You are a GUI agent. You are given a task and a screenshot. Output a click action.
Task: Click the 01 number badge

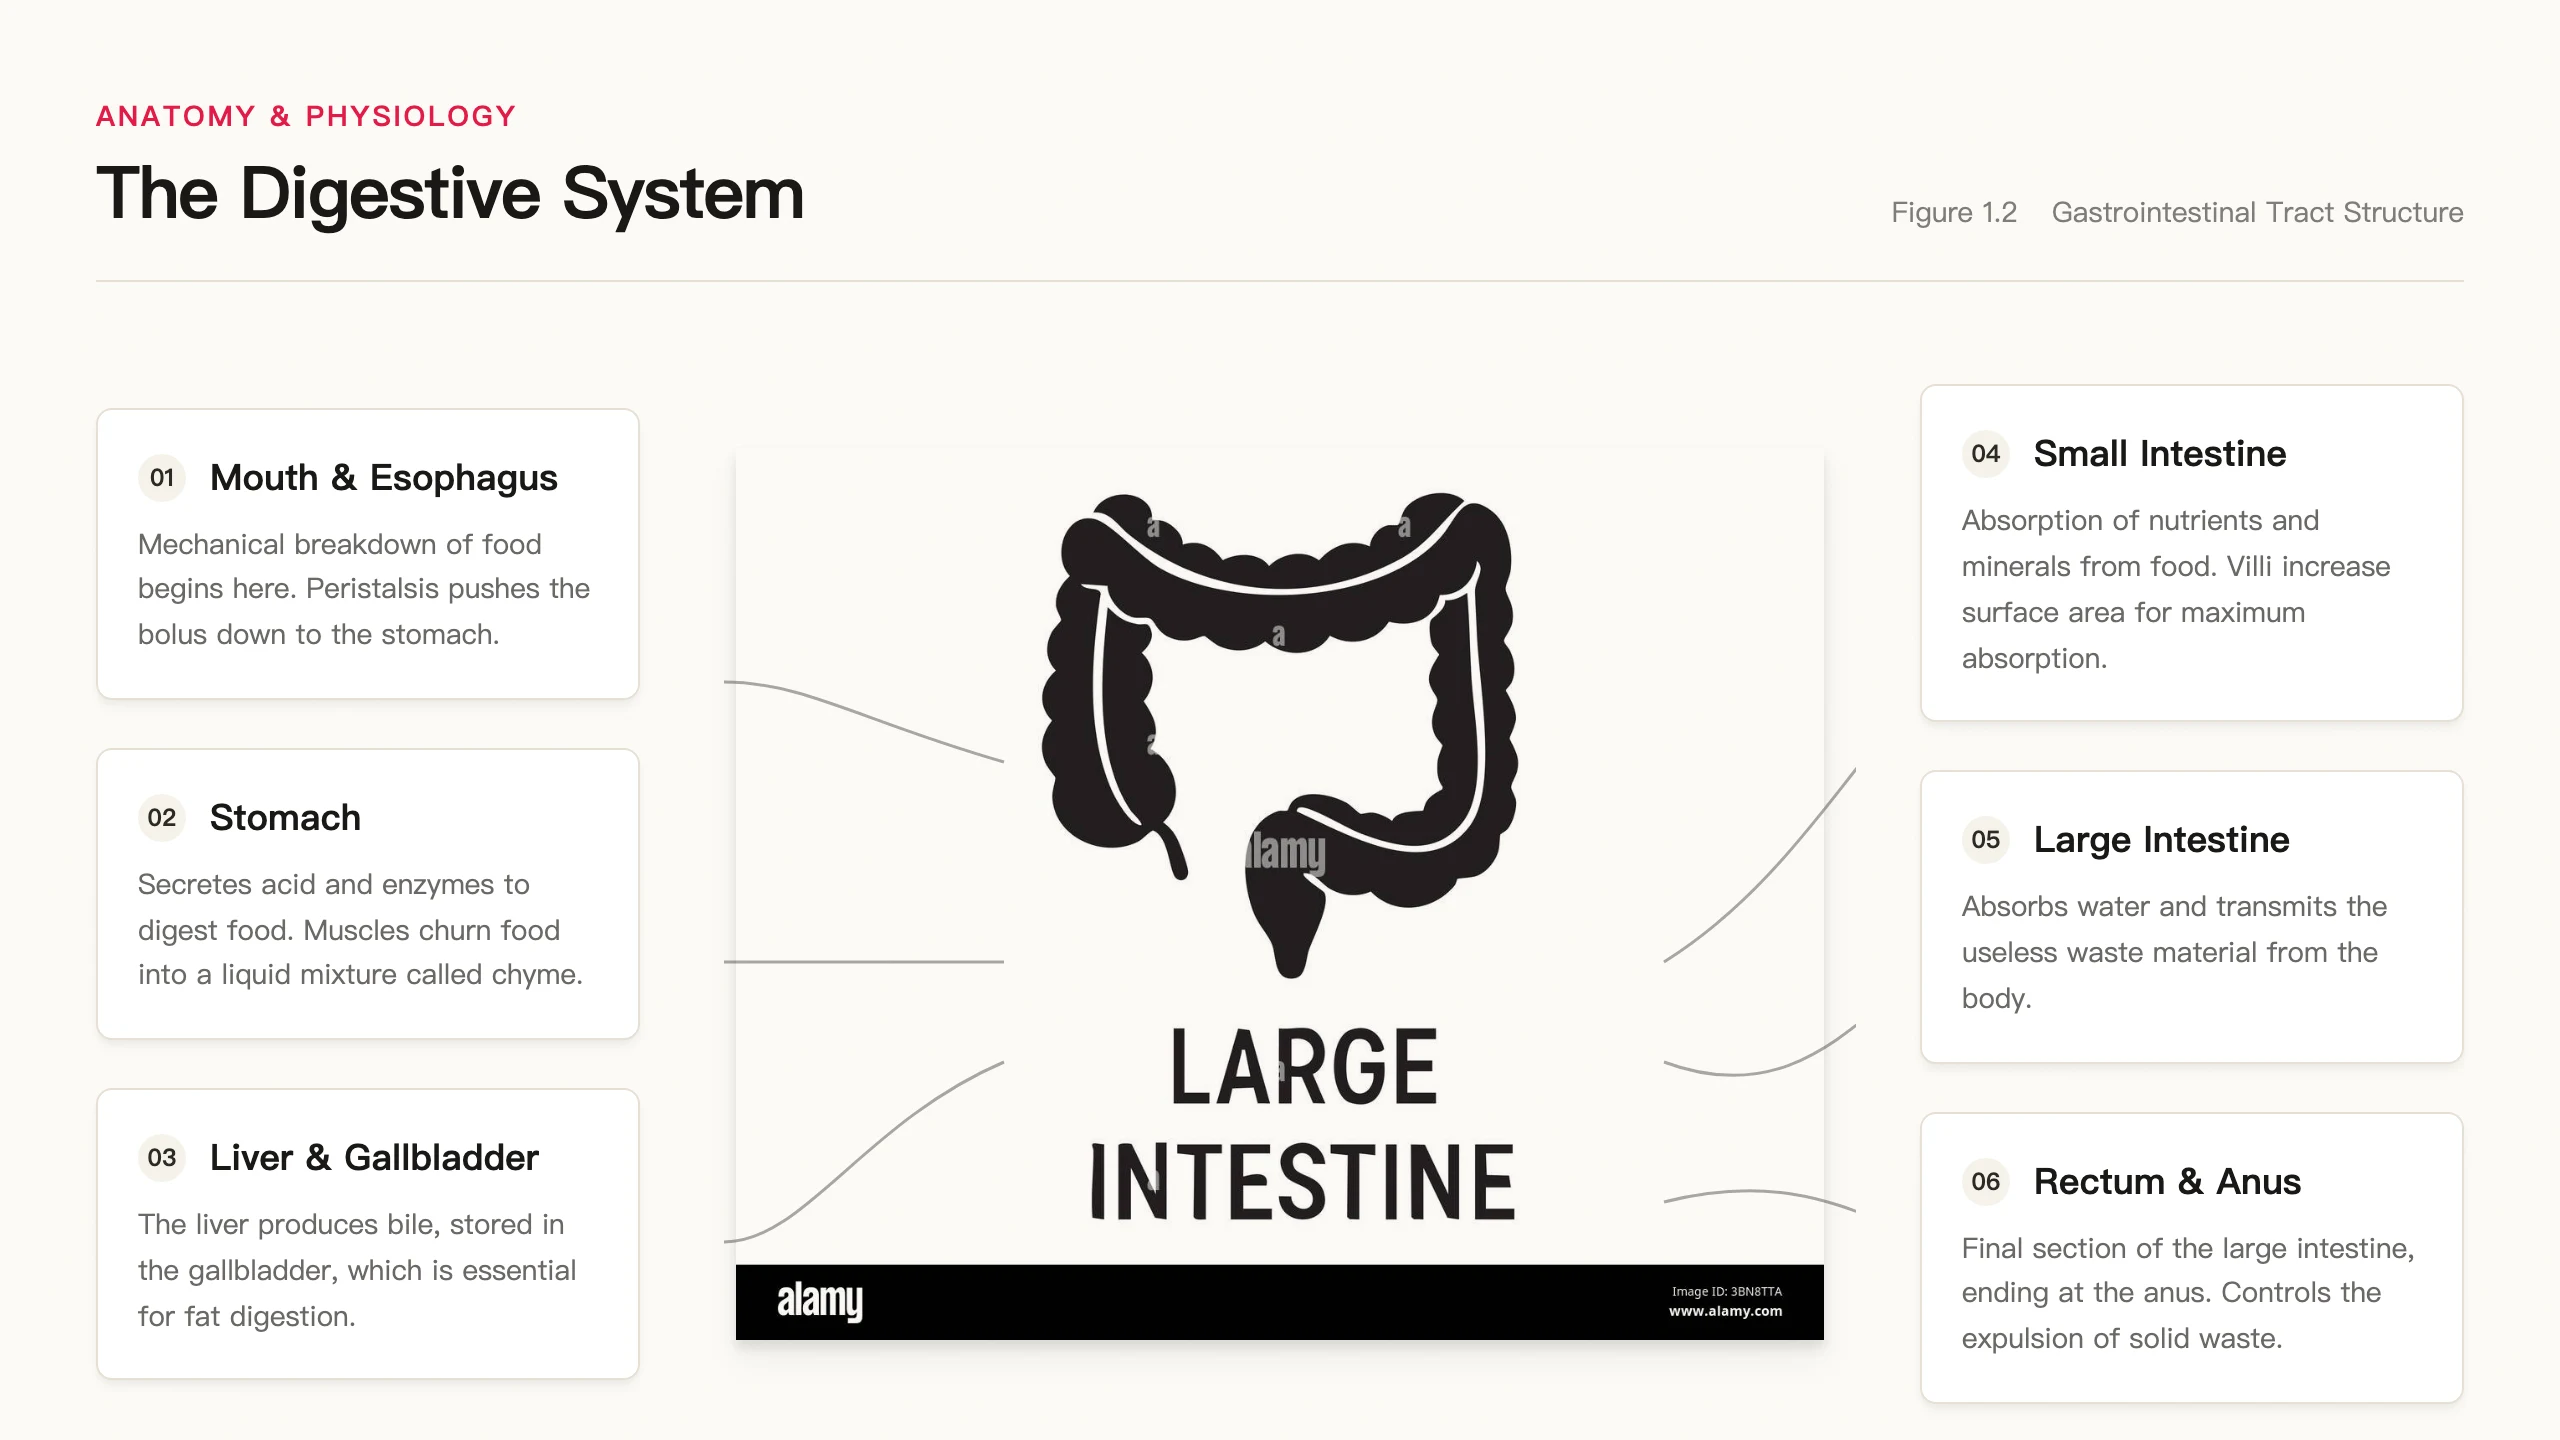(162, 478)
